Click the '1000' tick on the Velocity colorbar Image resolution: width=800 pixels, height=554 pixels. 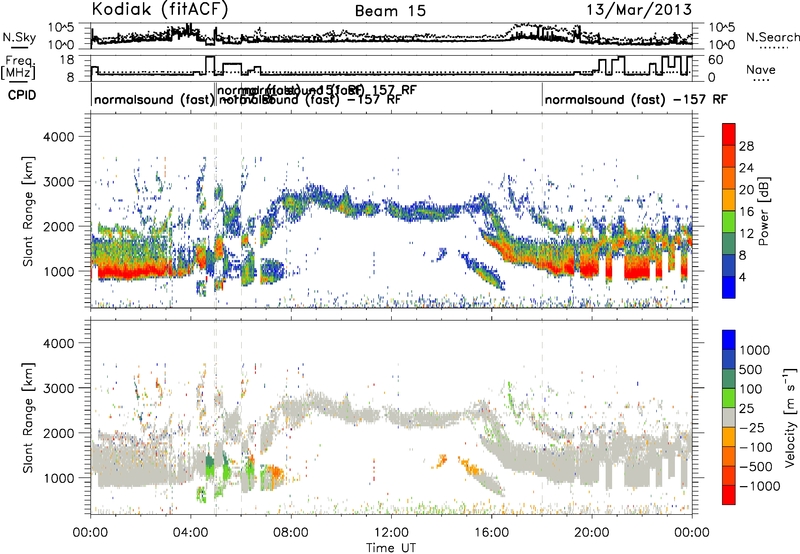754,350
